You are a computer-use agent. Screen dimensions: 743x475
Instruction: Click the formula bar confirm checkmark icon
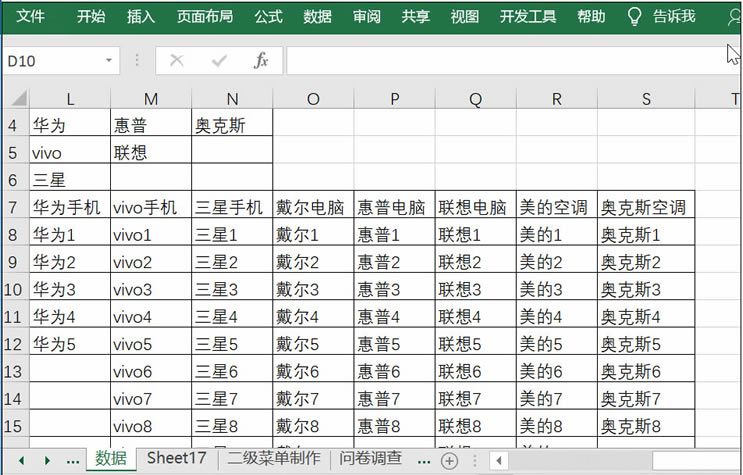pyautogui.click(x=219, y=60)
